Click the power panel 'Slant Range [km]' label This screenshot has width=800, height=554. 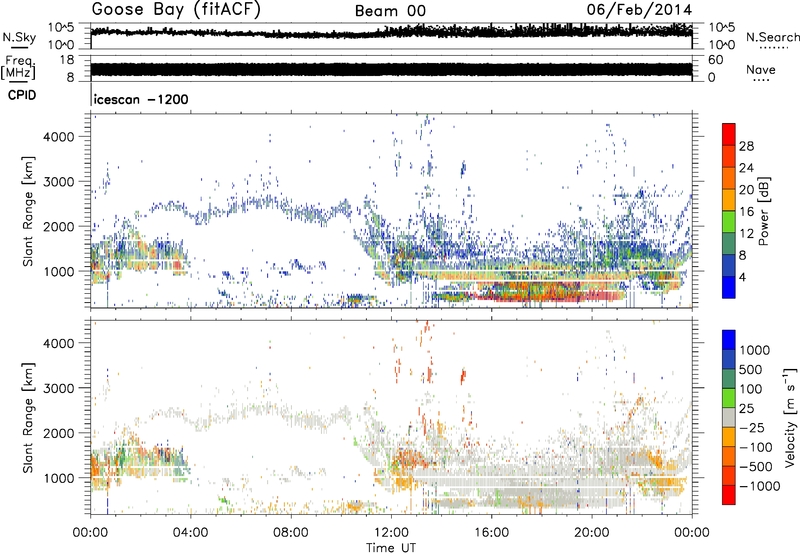point(28,211)
